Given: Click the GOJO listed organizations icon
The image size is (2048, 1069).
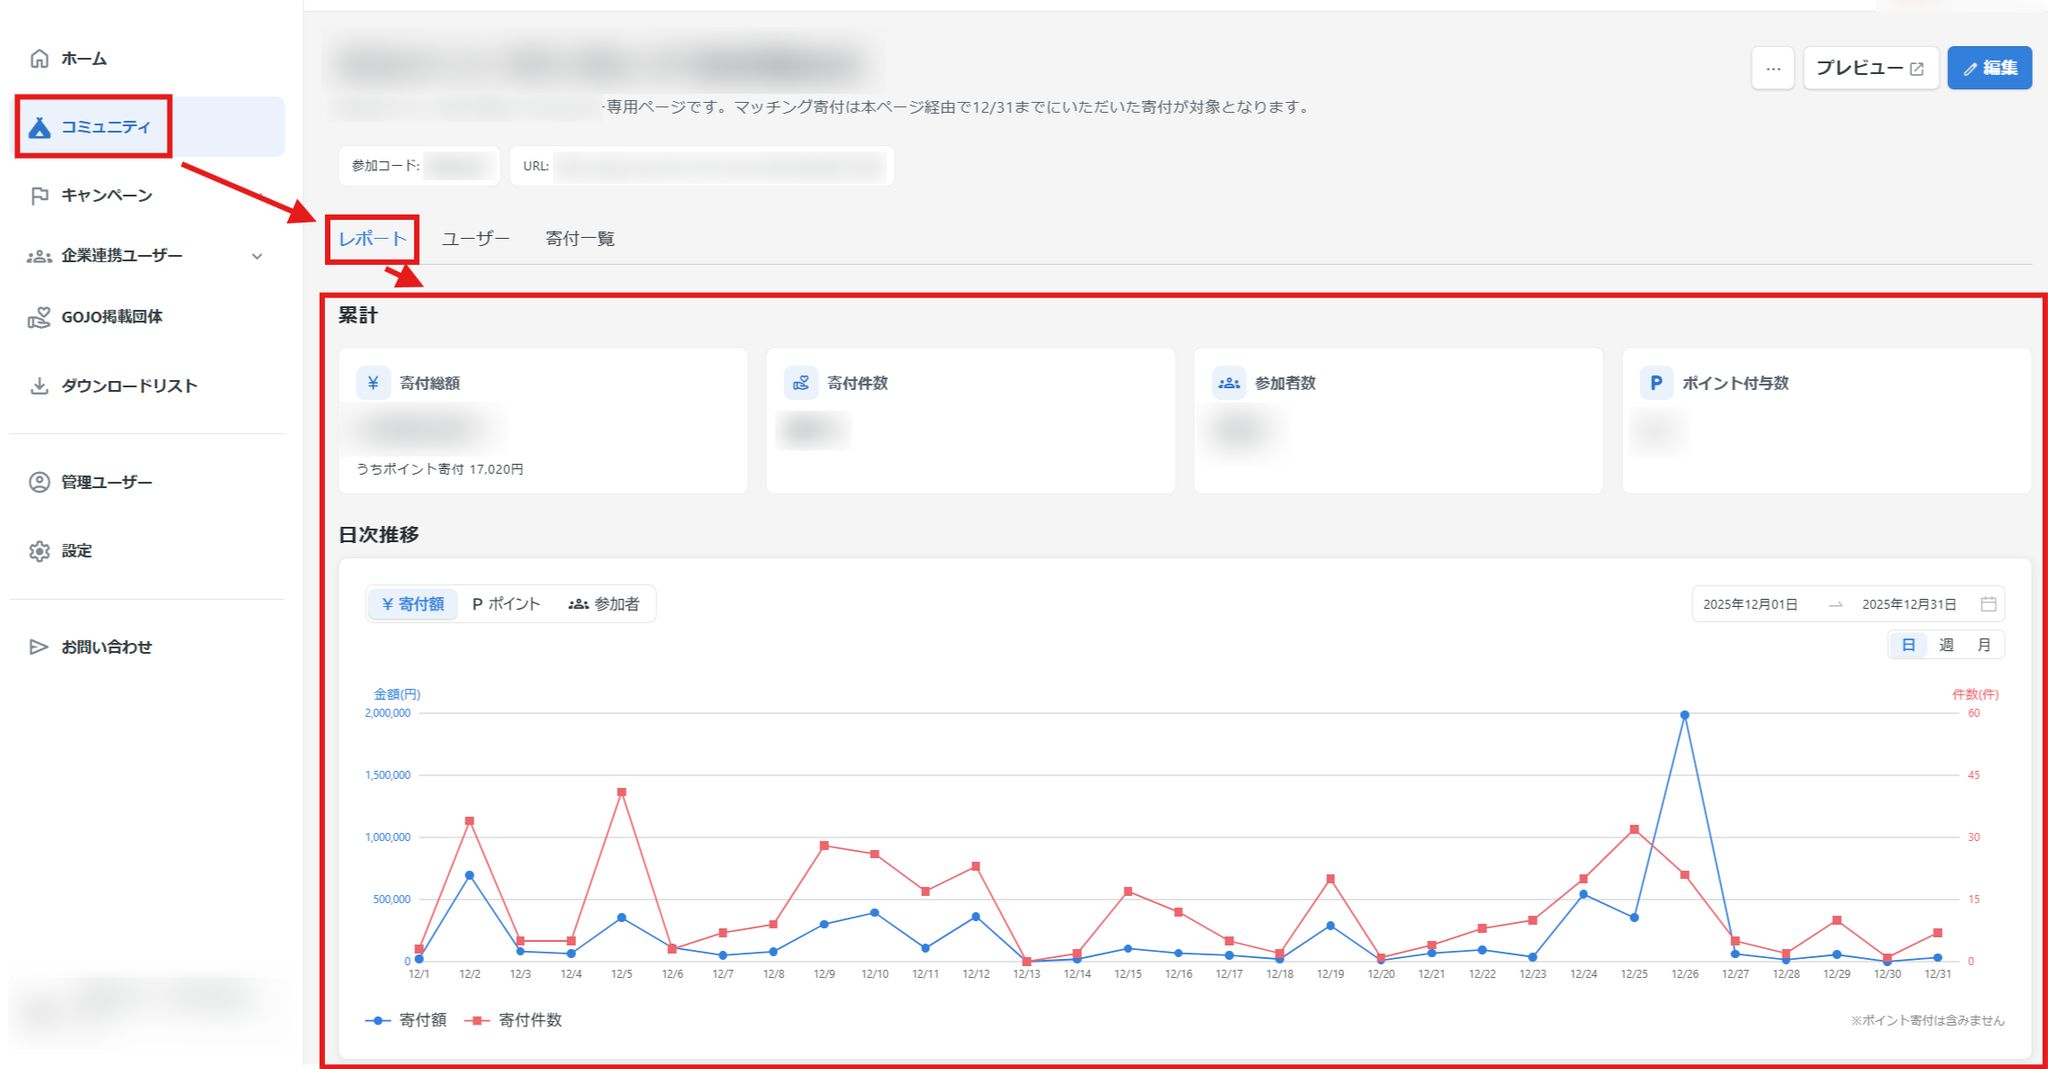Looking at the screenshot, I should pos(39,318).
